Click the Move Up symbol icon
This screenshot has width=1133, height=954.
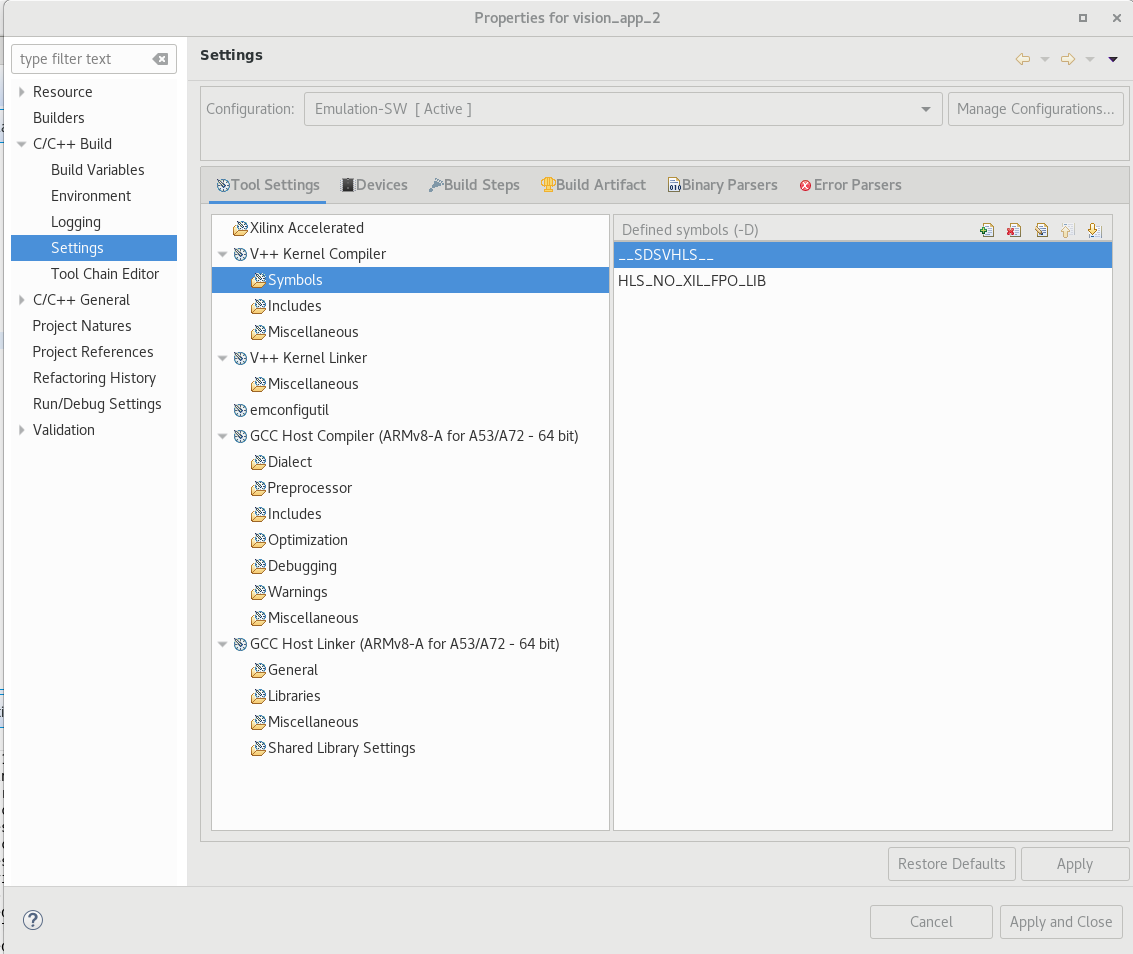pyautogui.click(x=1066, y=230)
